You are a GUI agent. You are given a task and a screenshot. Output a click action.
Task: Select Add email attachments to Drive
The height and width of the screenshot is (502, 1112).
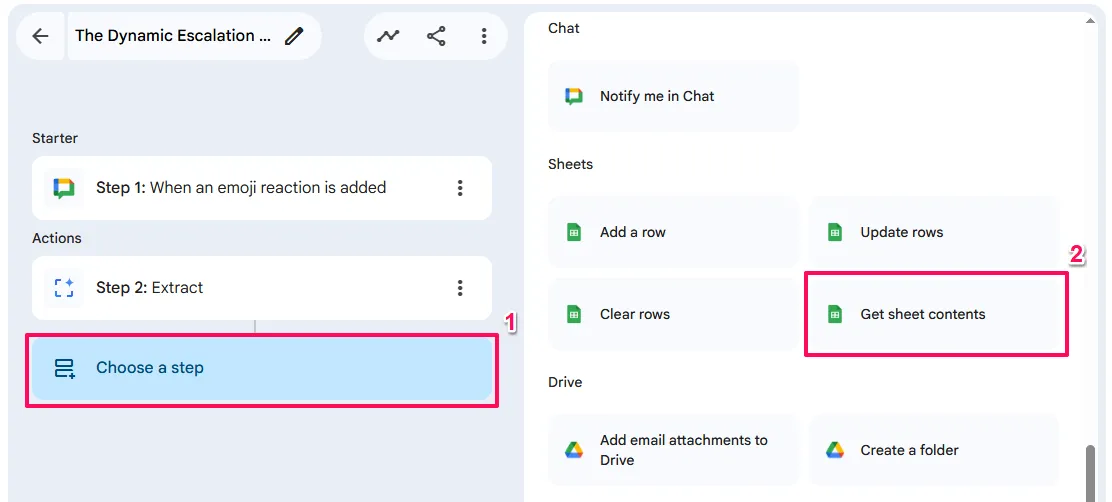click(x=673, y=450)
